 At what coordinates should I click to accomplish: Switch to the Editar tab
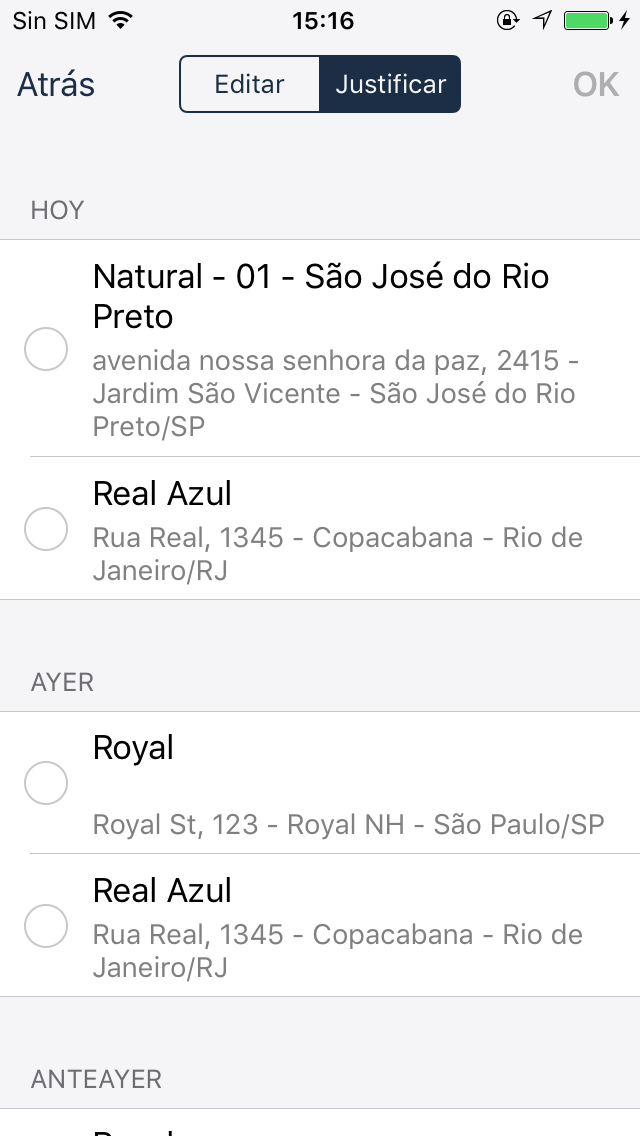[x=249, y=84]
